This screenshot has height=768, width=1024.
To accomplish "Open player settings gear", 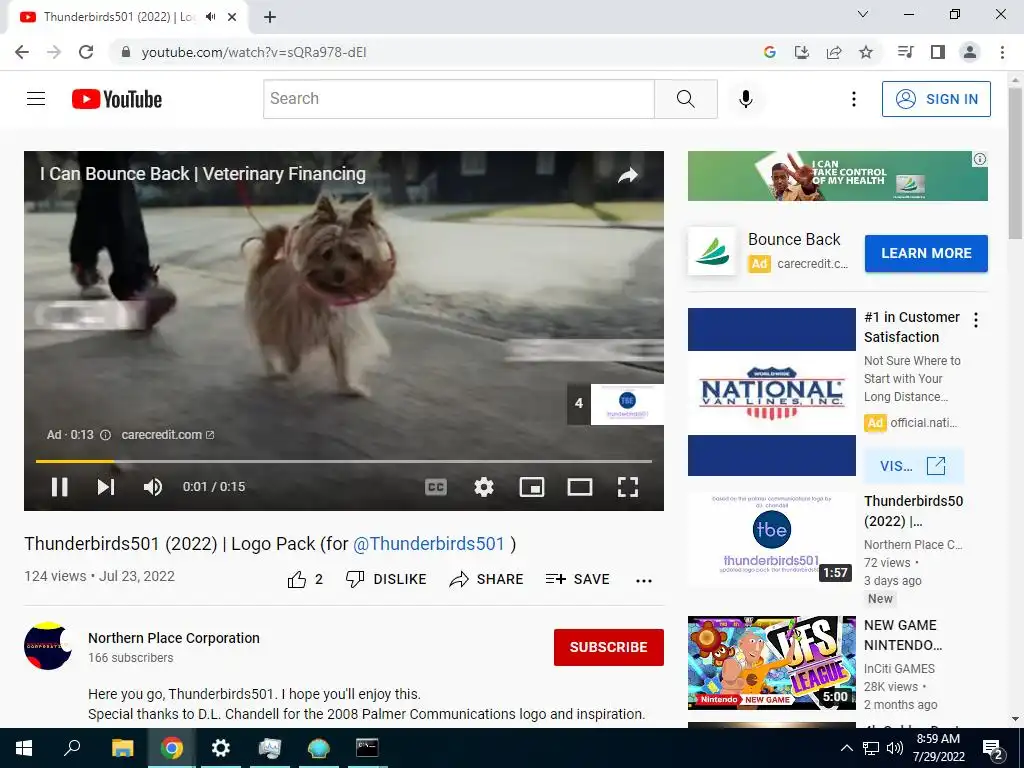I will pyautogui.click(x=484, y=487).
